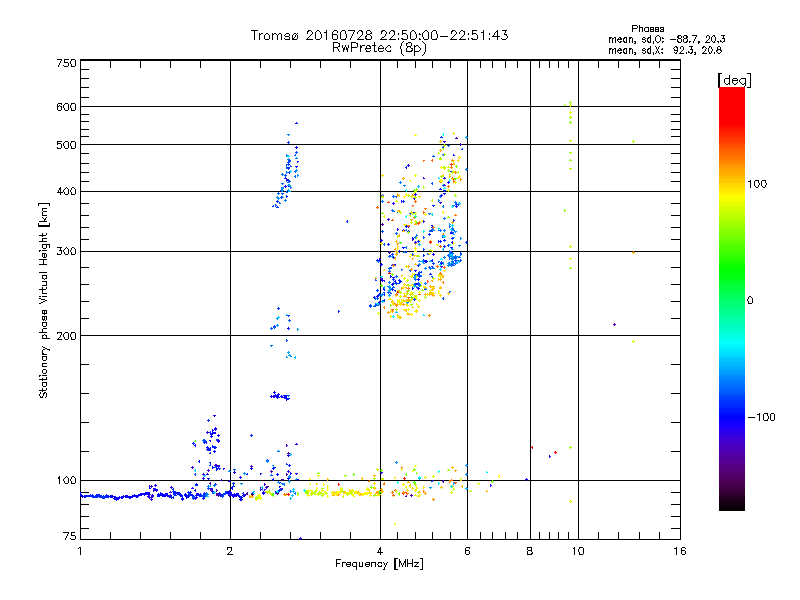Click the green region of the colorbar
Image resolution: width=800 pixels, height=600 pixels.
(x=732, y=270)
